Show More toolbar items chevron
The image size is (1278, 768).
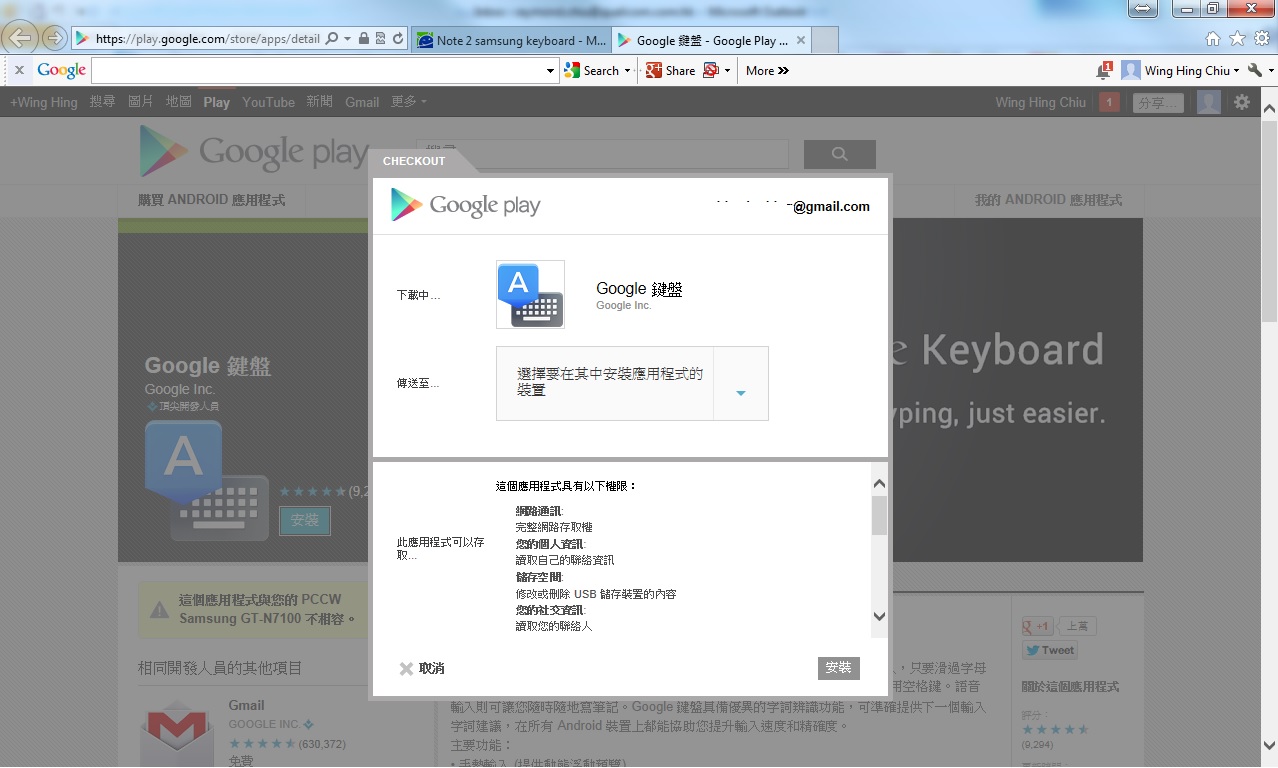(x=767, y=71)
